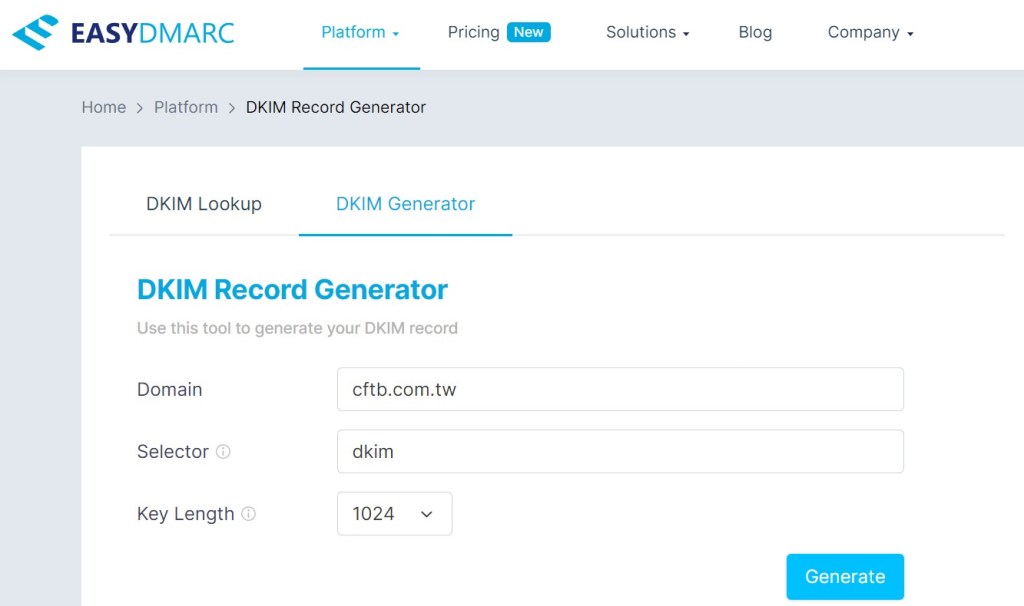Switch to the DKIM Lookup tab
1024x606 pixels.
pyautogui.click(x=204, y=204)
